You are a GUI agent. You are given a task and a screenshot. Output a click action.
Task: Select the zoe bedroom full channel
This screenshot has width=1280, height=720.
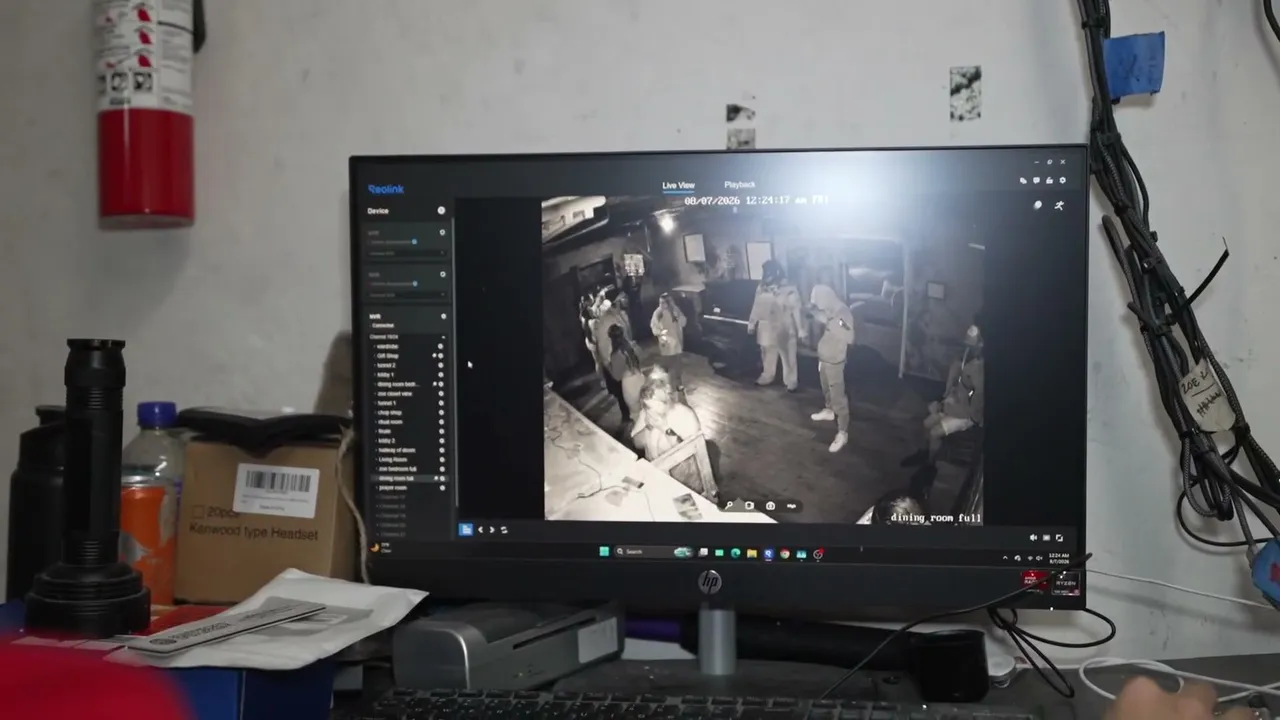click(x=397, y=469)
